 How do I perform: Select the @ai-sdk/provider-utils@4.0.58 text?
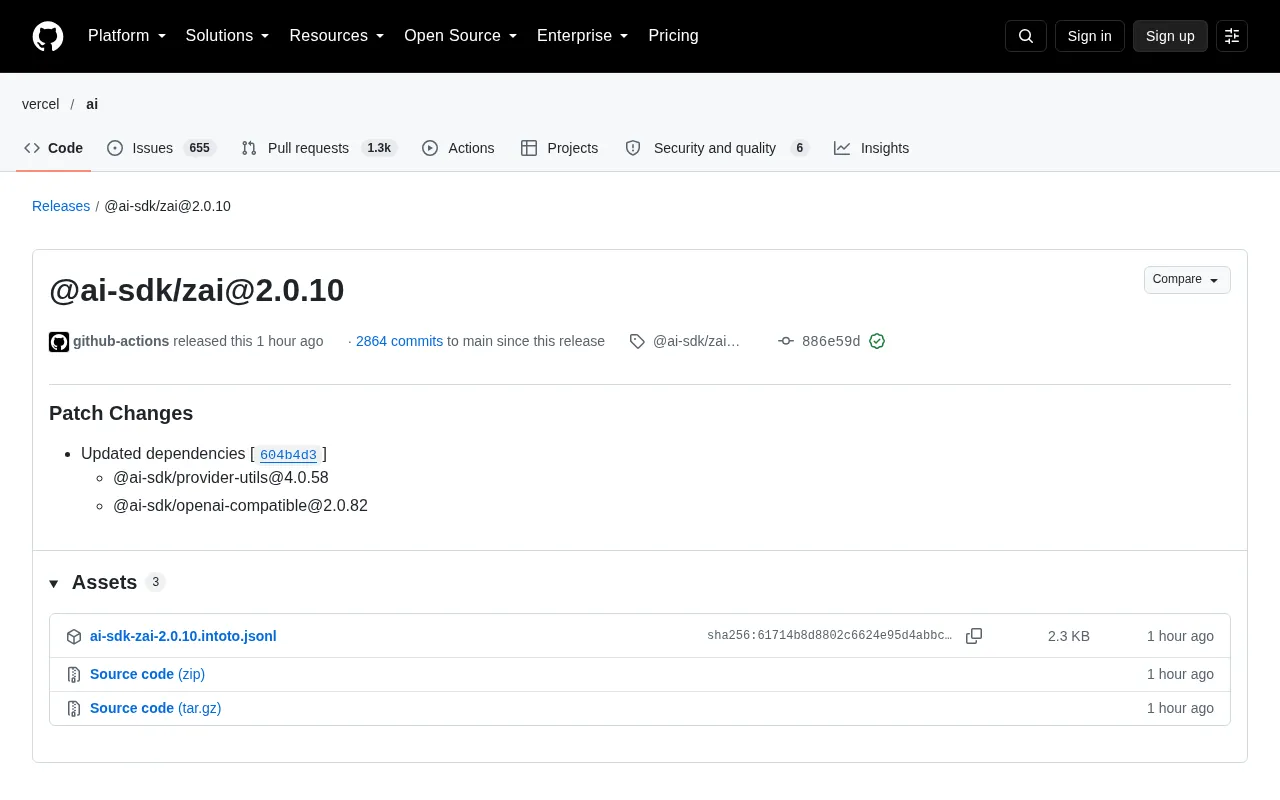pyautogui.click(x=221, y=478)
